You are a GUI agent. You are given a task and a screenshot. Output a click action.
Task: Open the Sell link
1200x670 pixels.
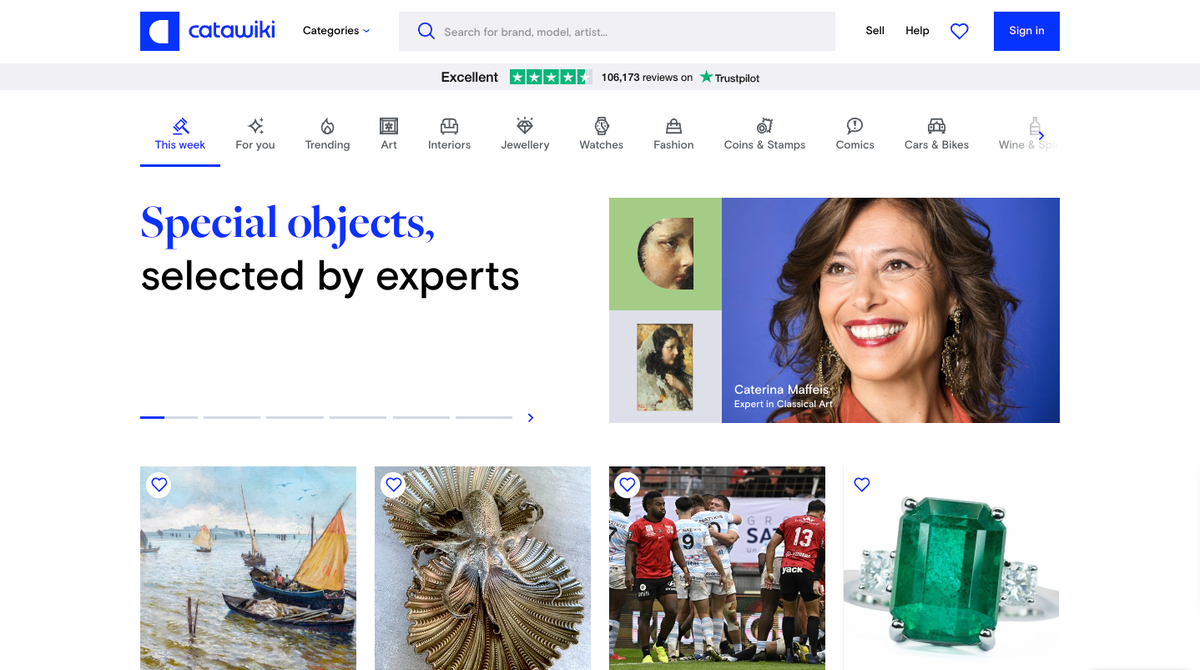coord(875,31)
